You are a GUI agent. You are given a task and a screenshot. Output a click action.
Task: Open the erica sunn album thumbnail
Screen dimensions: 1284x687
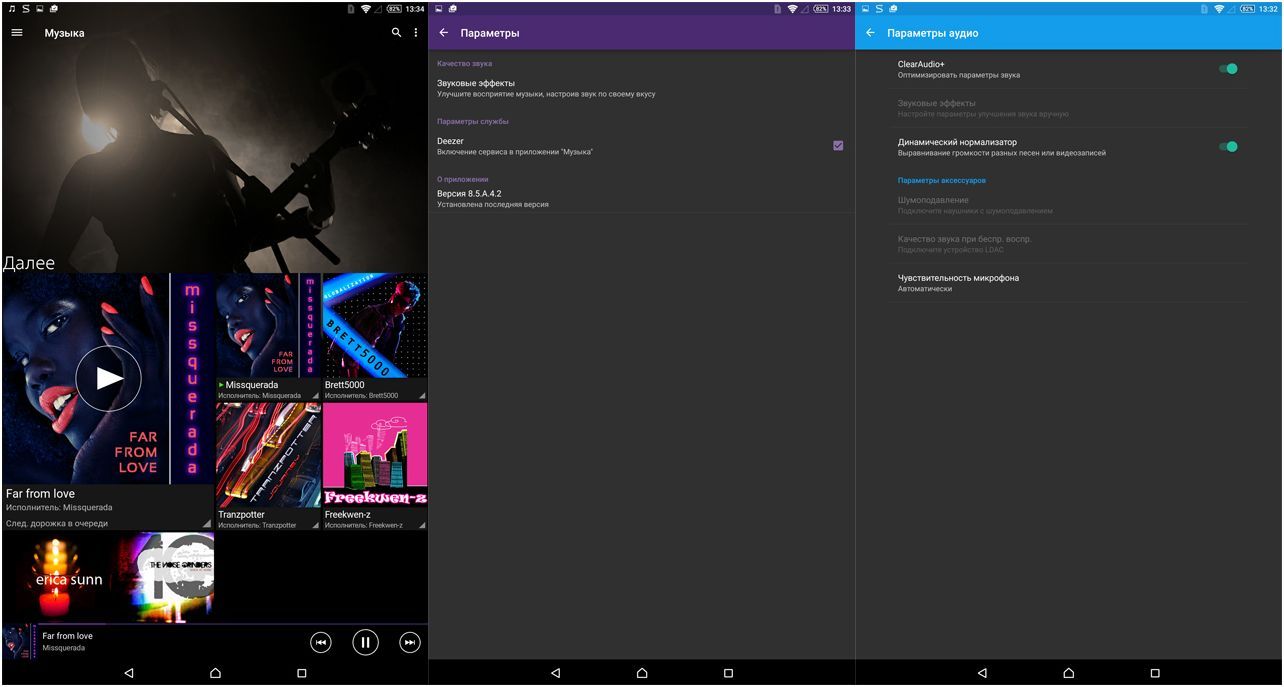(x=56, y=577)
